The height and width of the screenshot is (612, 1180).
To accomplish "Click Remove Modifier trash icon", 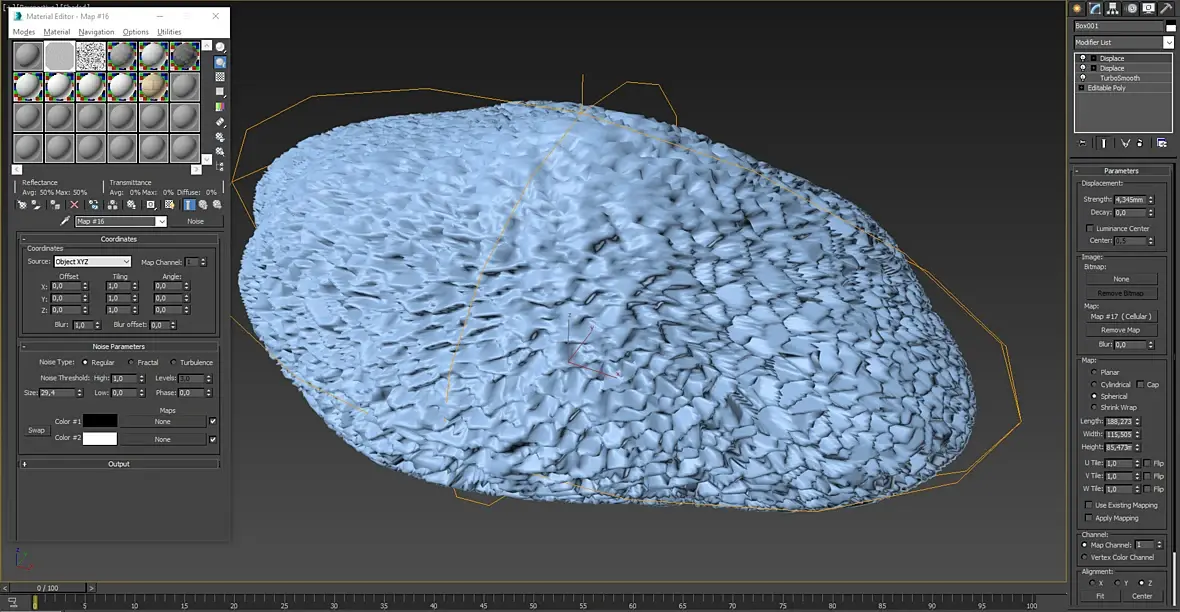I will [x=1140, y=143].
